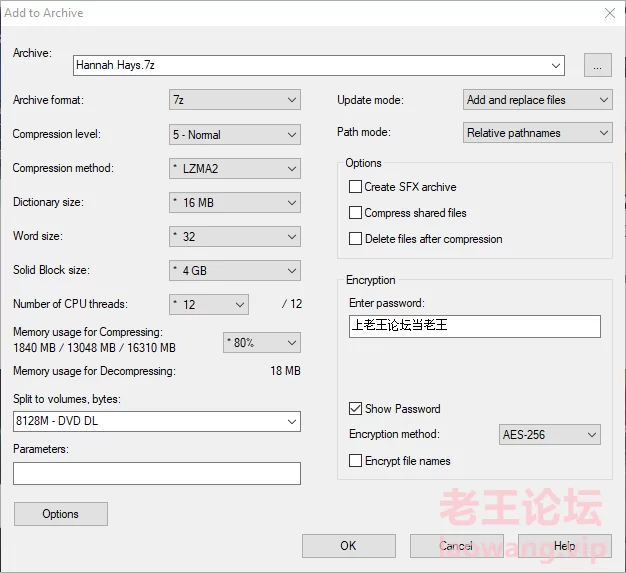The image size is (626, 573).
Task: Click the browse button next to Archive field
Action: (x=597, y=65)
